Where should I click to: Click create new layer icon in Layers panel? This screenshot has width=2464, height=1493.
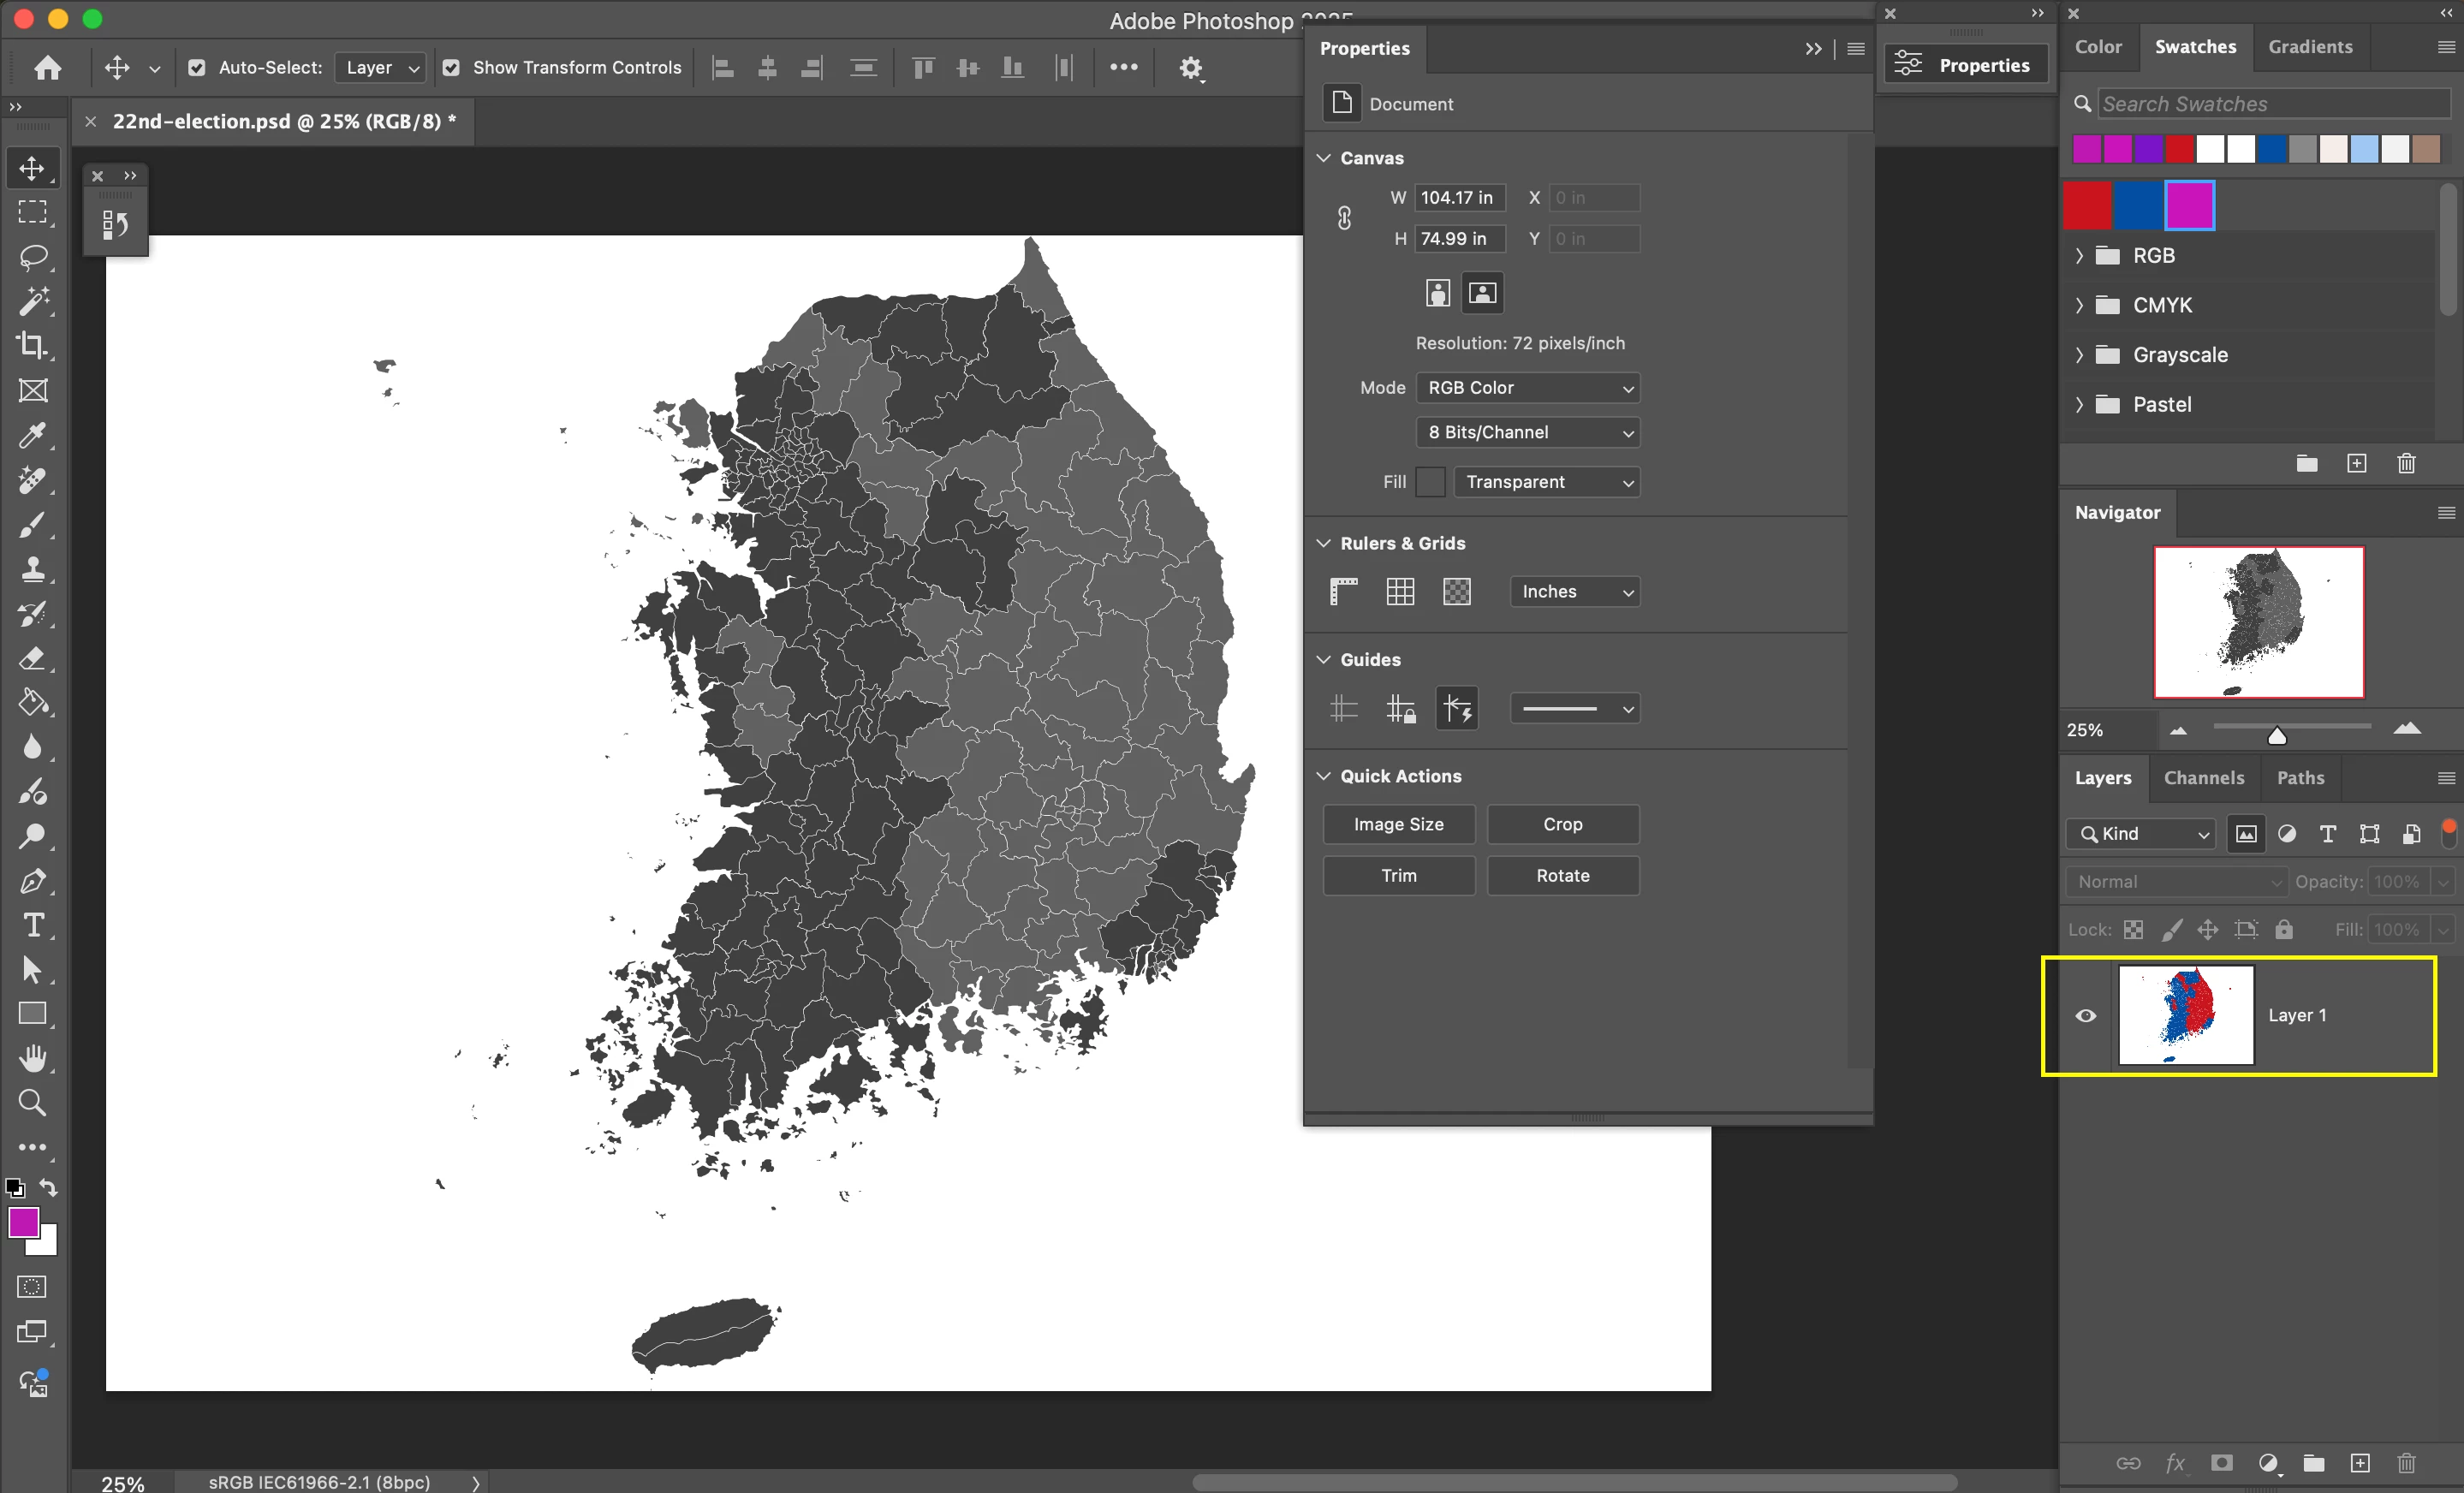pos(2359,1463)
